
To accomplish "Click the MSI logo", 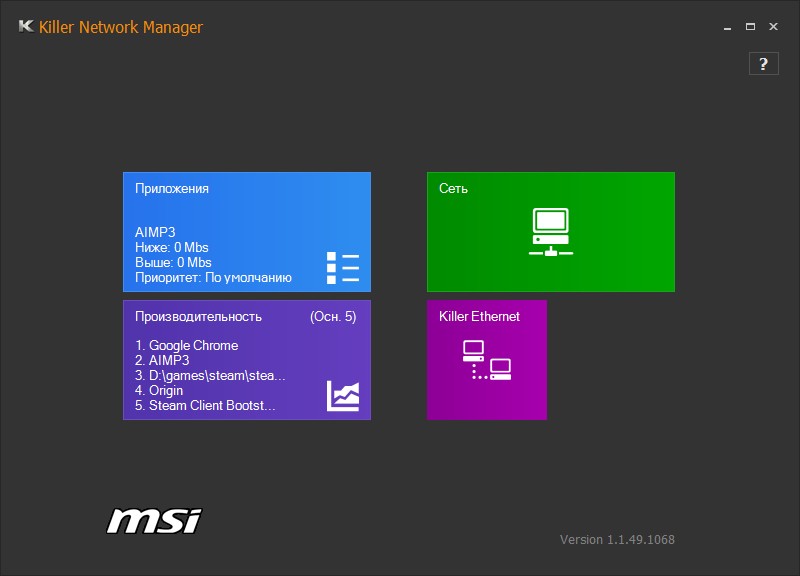I will point(154,521).
